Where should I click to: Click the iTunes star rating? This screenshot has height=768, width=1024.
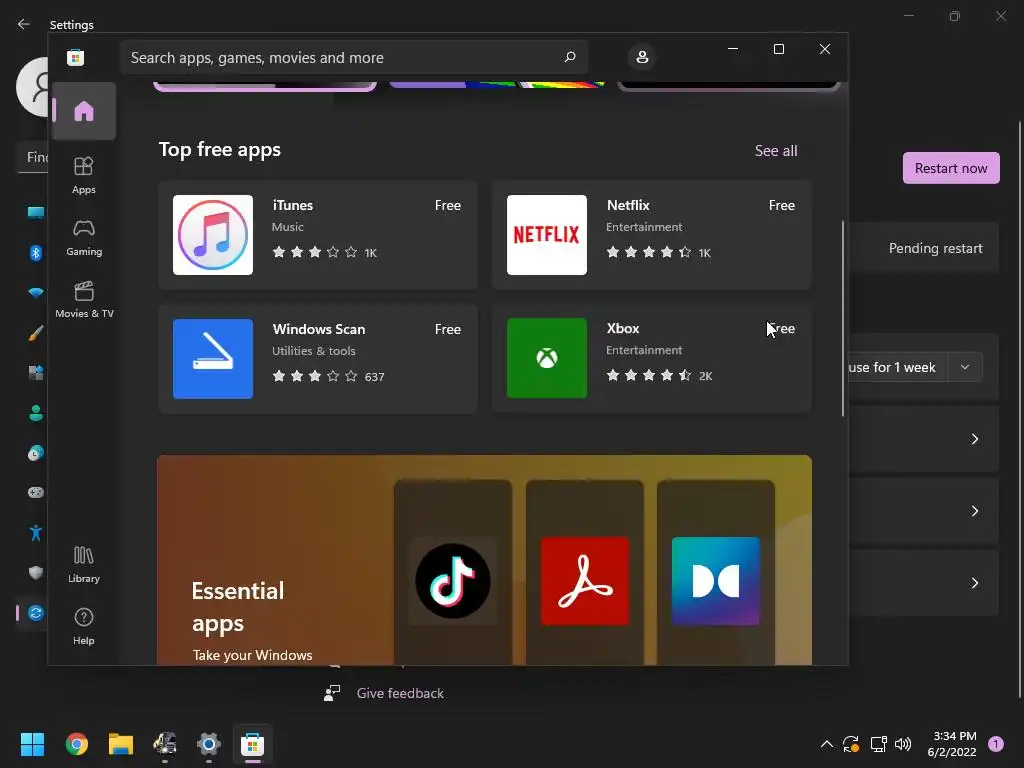point(315,252)
